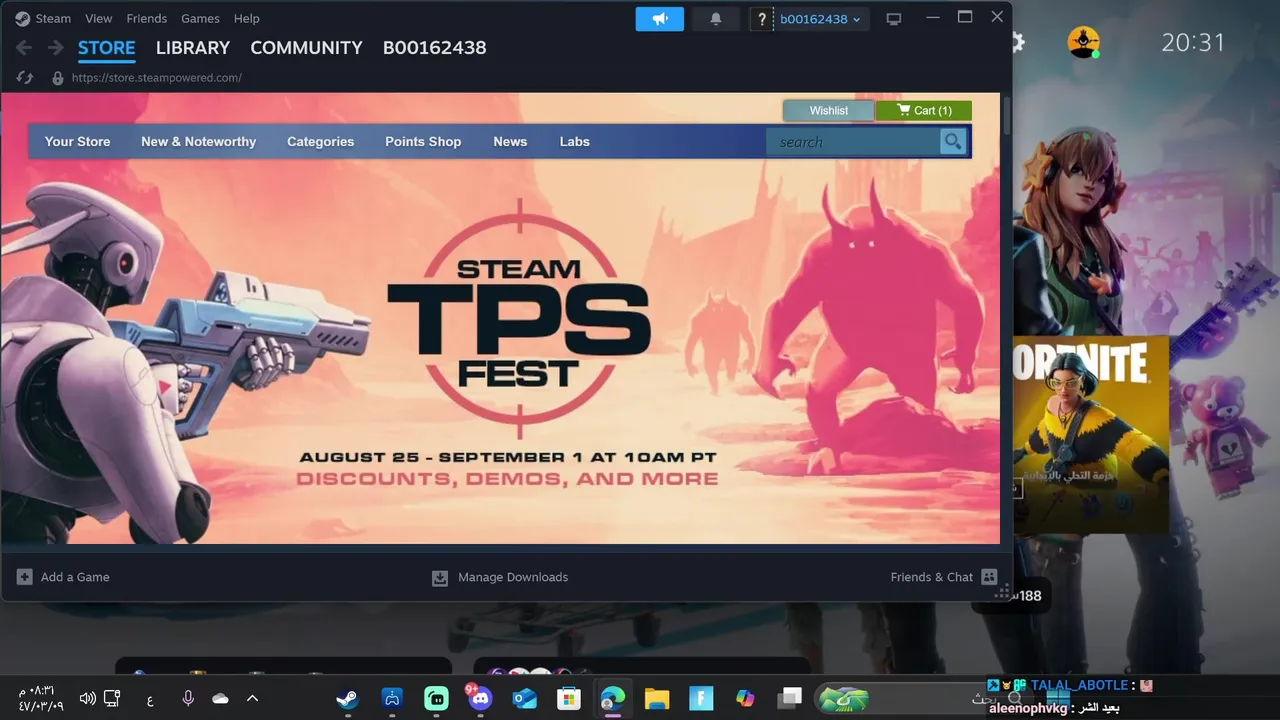
Task: Expand the Your Store menu
Action: 77,141
